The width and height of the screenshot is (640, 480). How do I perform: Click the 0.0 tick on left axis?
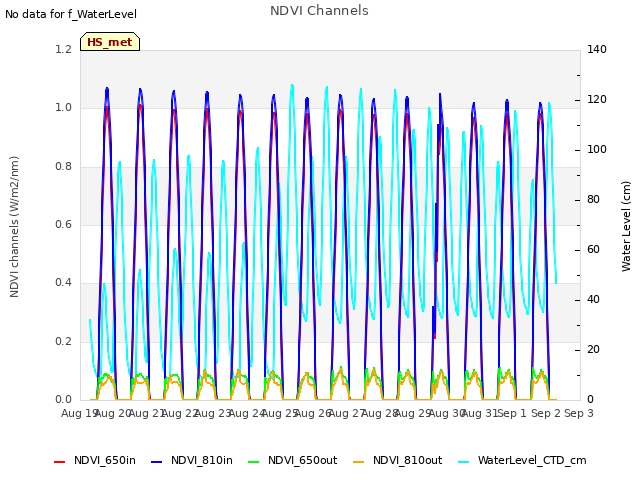click(63, 399)
